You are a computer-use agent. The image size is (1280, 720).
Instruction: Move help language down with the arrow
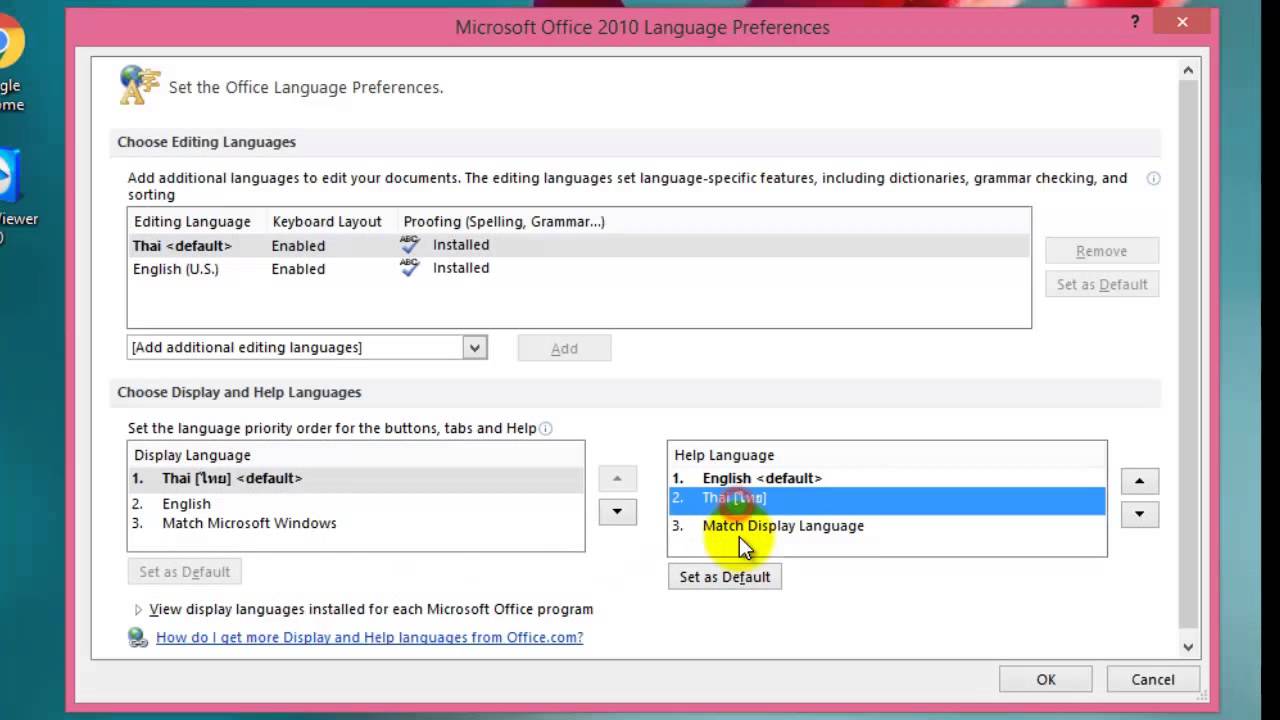[1139, 514]
